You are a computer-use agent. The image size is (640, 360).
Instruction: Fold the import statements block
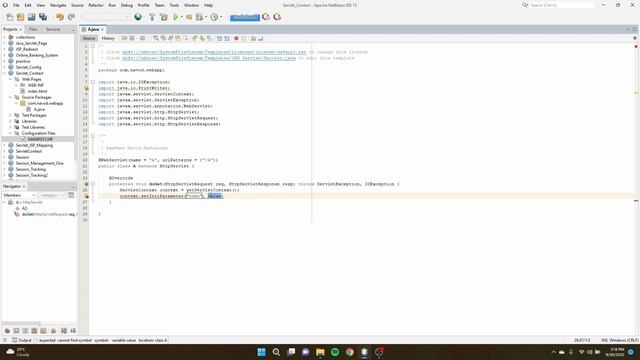93,82
